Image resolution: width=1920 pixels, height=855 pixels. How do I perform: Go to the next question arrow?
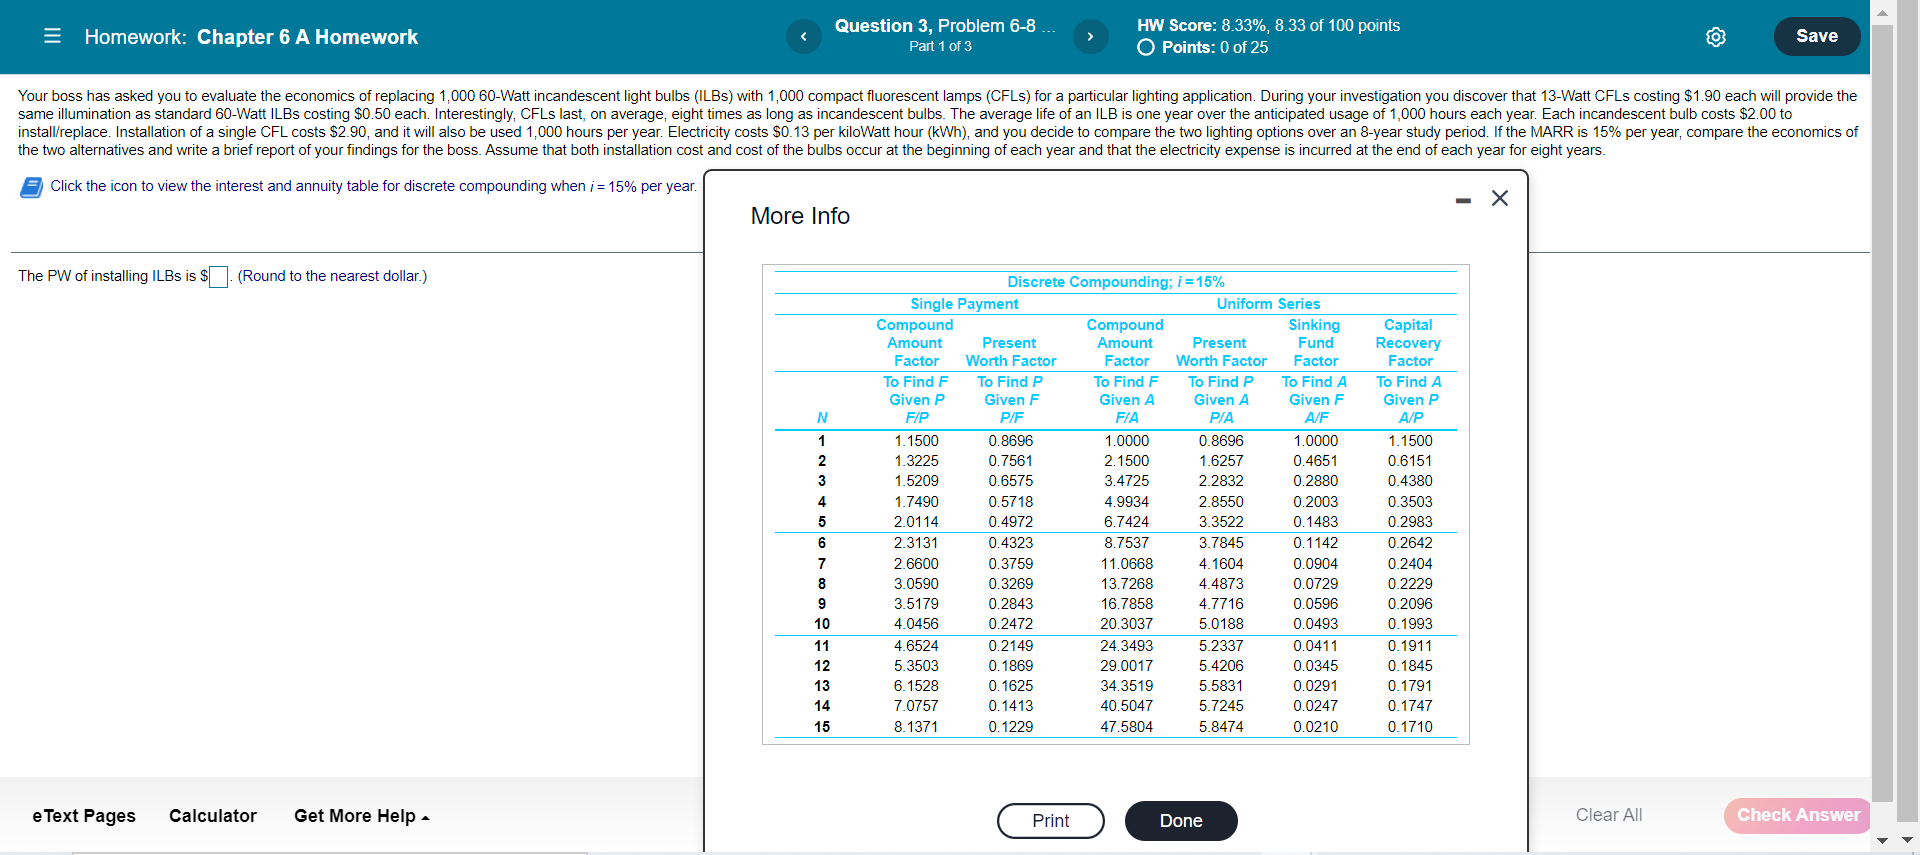pos(1090,37)
